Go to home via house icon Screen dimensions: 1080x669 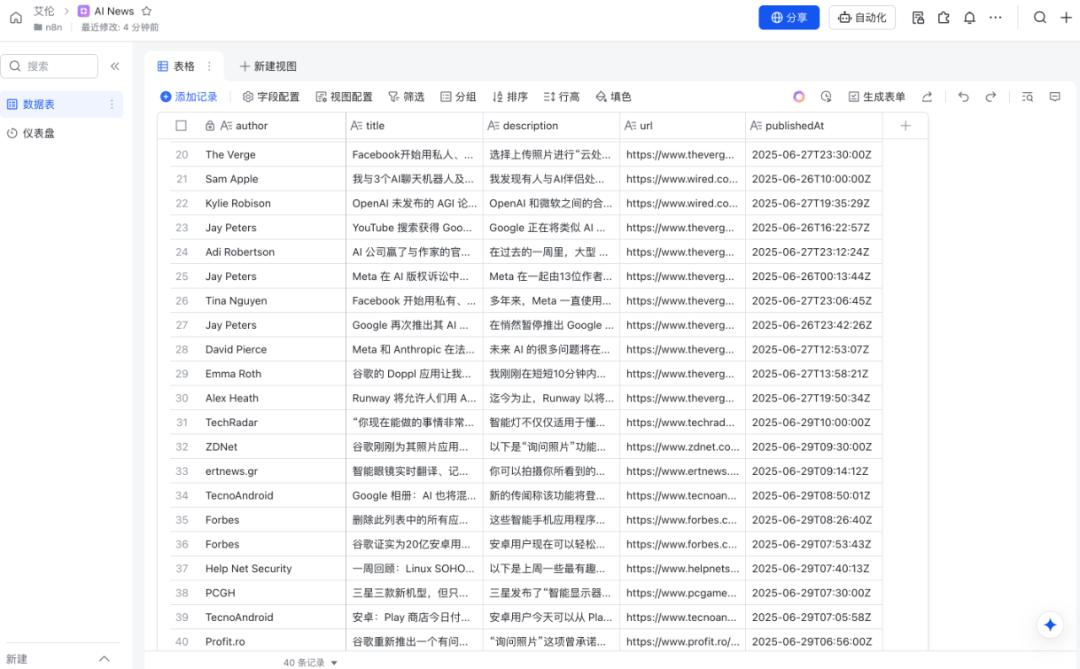coord(16,17)
